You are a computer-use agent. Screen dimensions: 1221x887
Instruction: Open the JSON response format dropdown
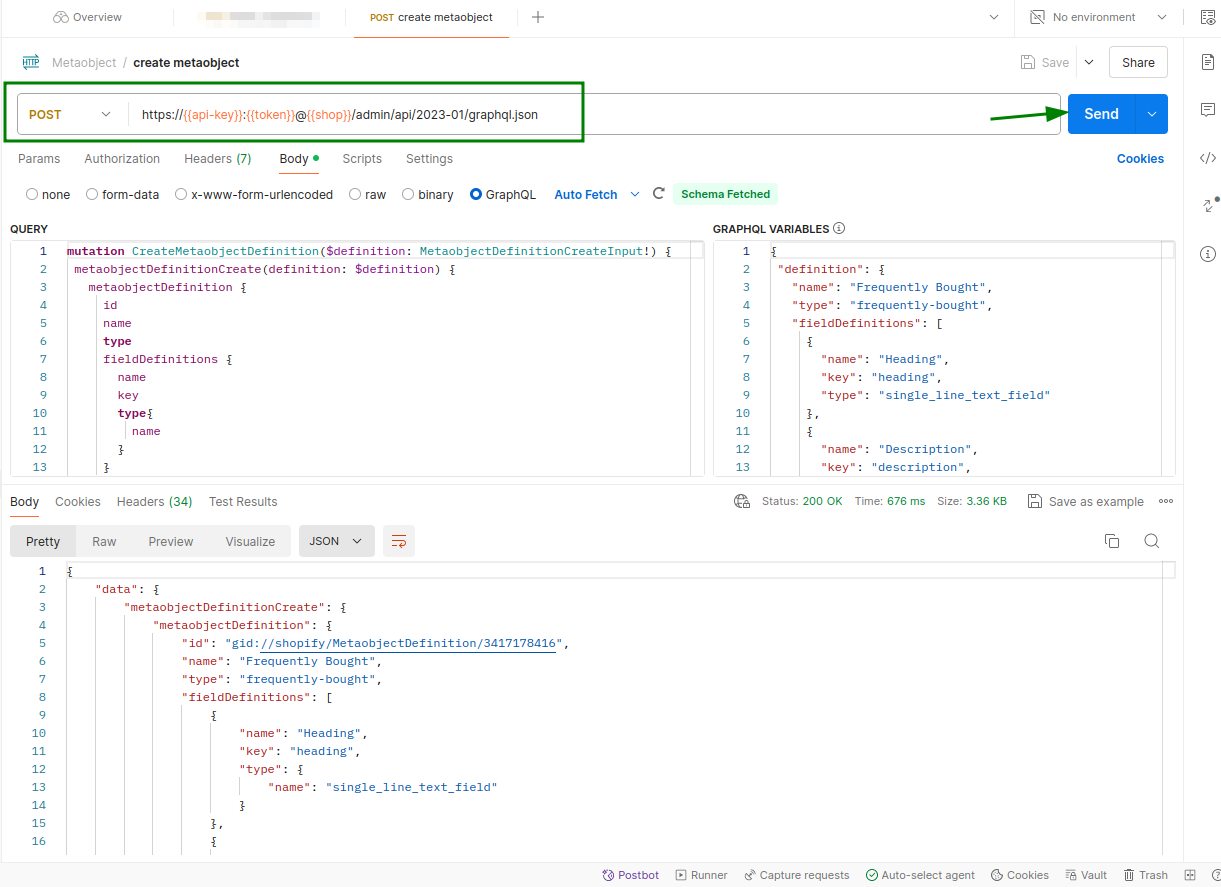point(336,540)
